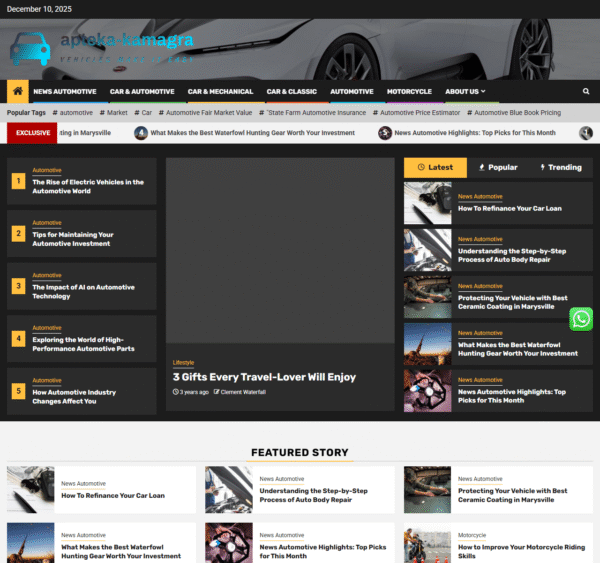Click author link Clement Waterfall
The image size is (600, 563).
tap(243, 392)
